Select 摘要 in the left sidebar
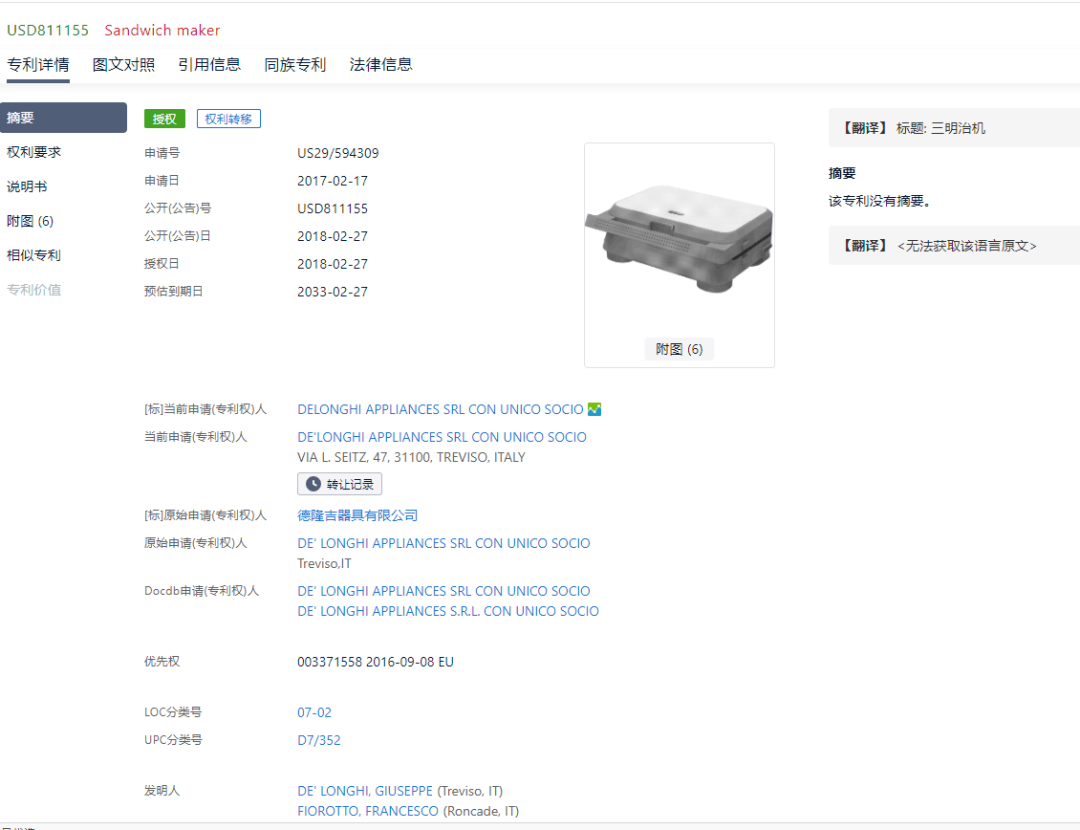 [63, 118]
